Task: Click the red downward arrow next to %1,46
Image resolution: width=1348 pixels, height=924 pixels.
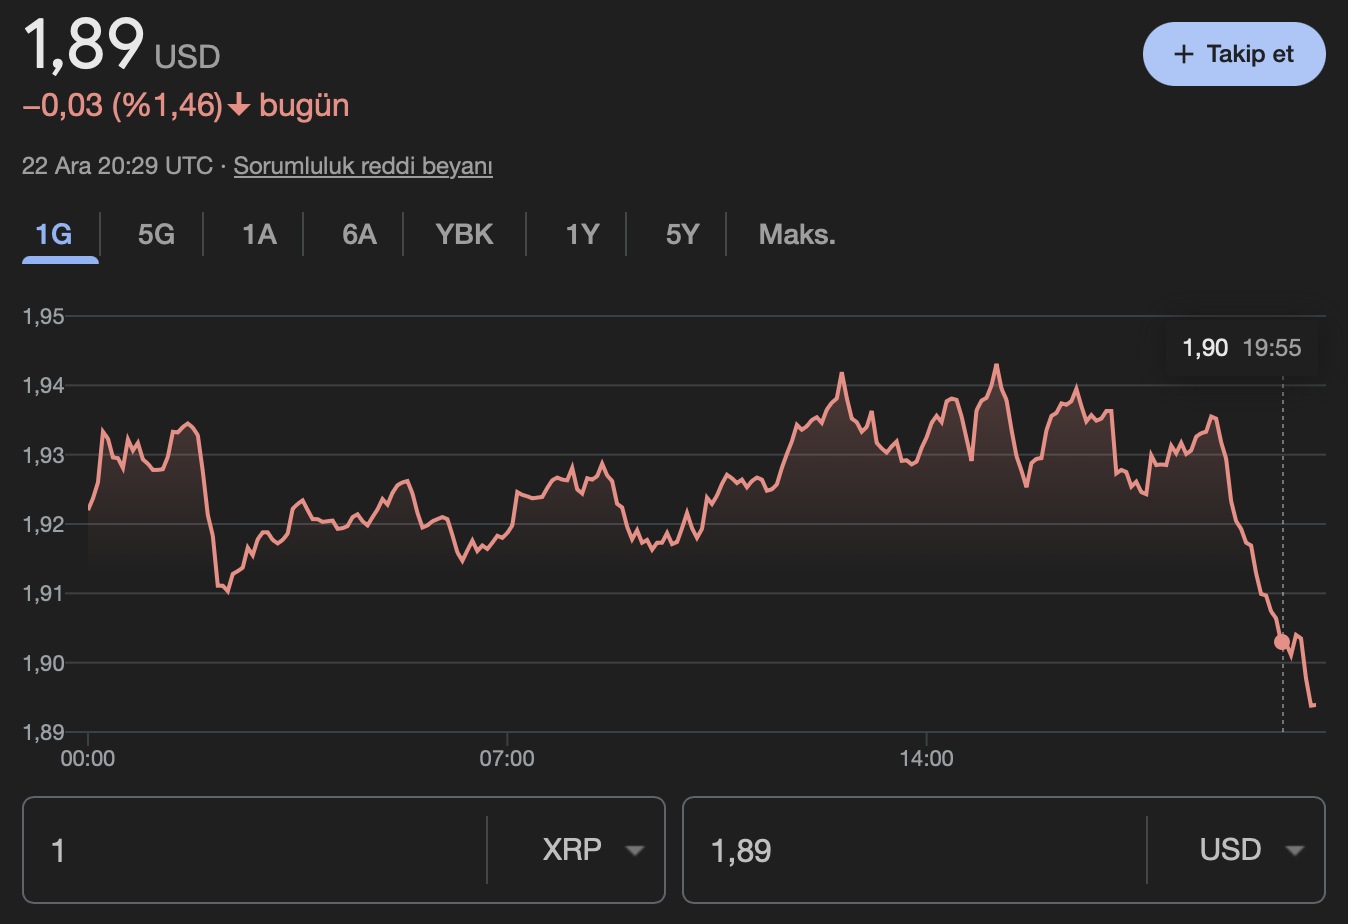Action: [239, 105]
